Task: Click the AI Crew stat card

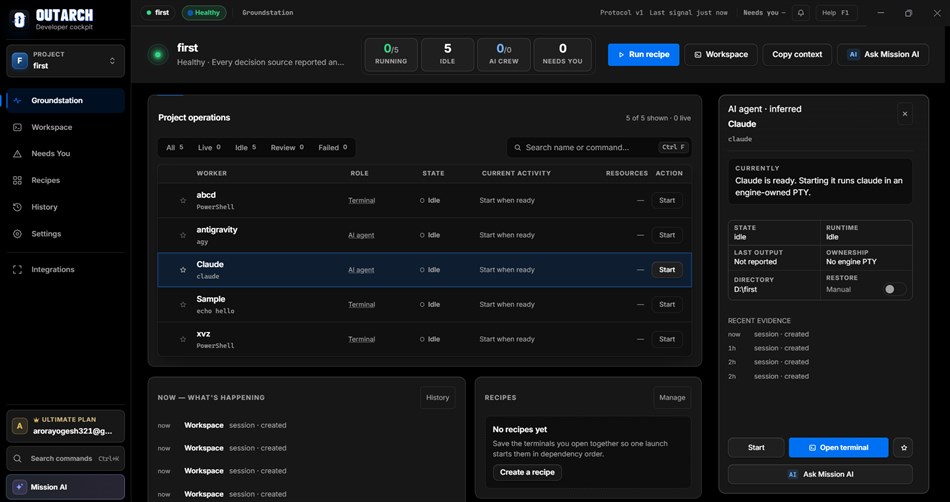Action: [x=503, y=54]
